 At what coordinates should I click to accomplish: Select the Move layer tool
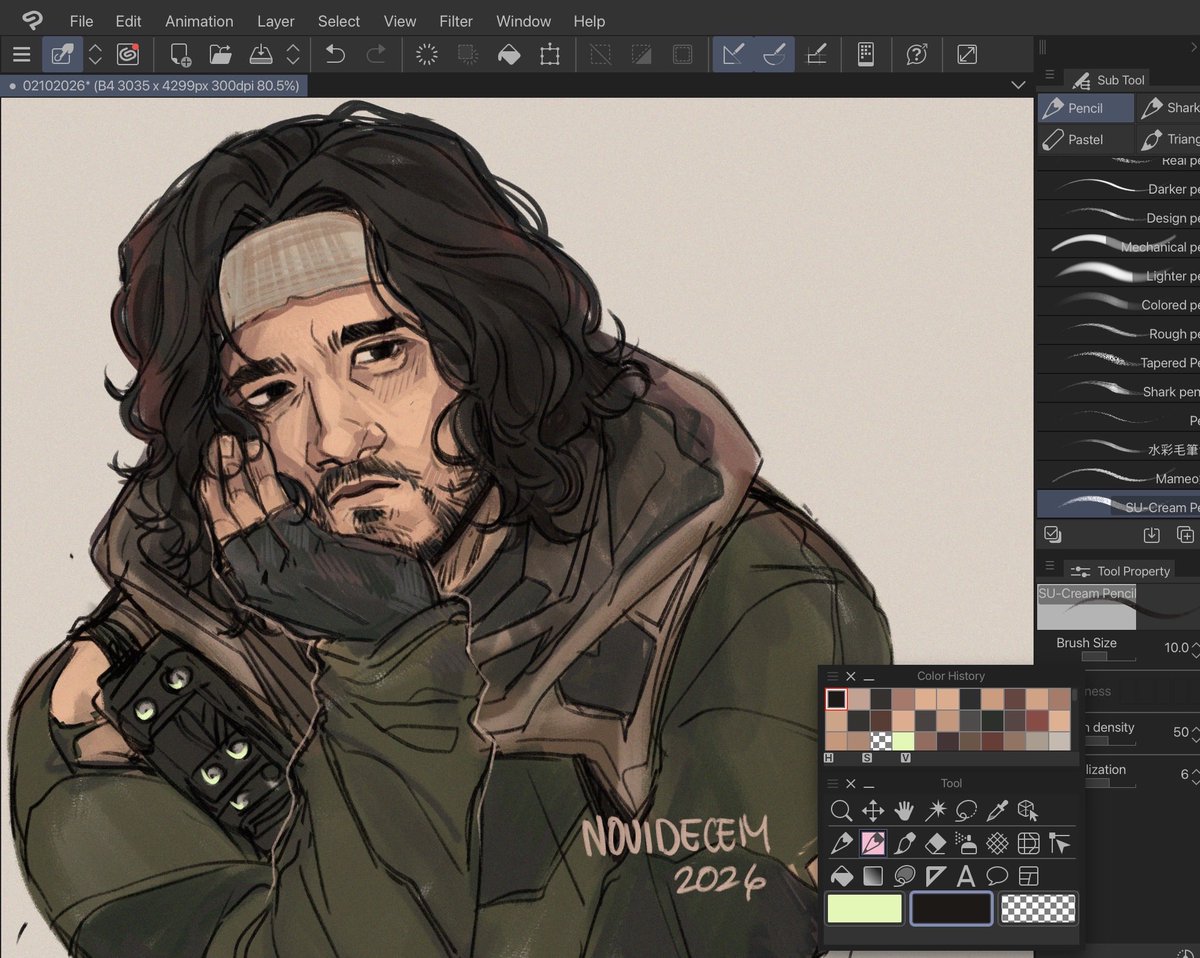[x=873, y=811]
